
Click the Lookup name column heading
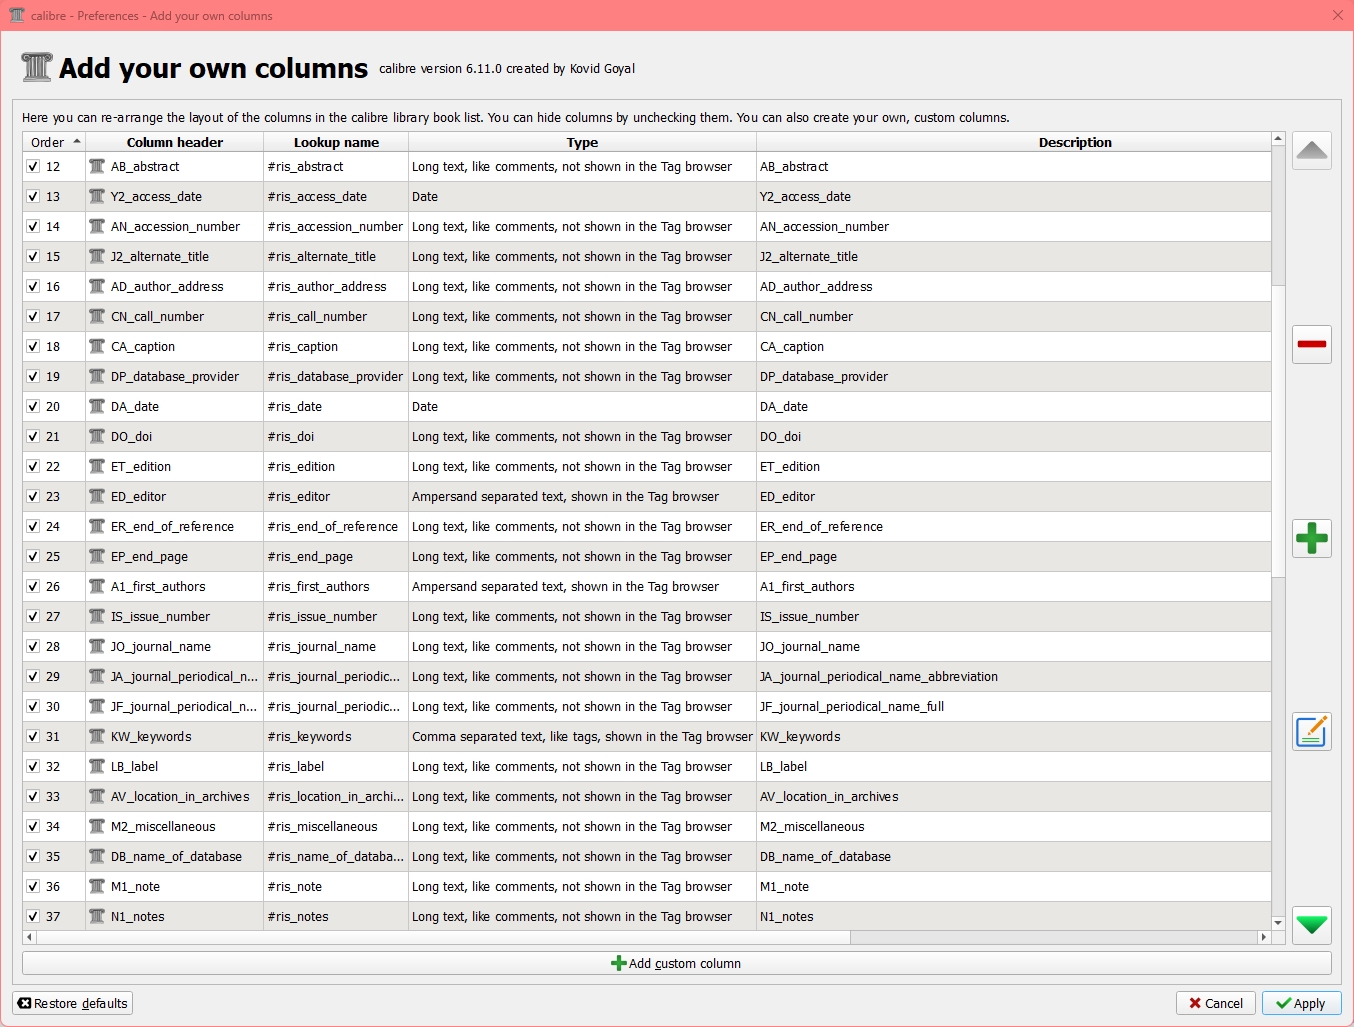(336, 142)
